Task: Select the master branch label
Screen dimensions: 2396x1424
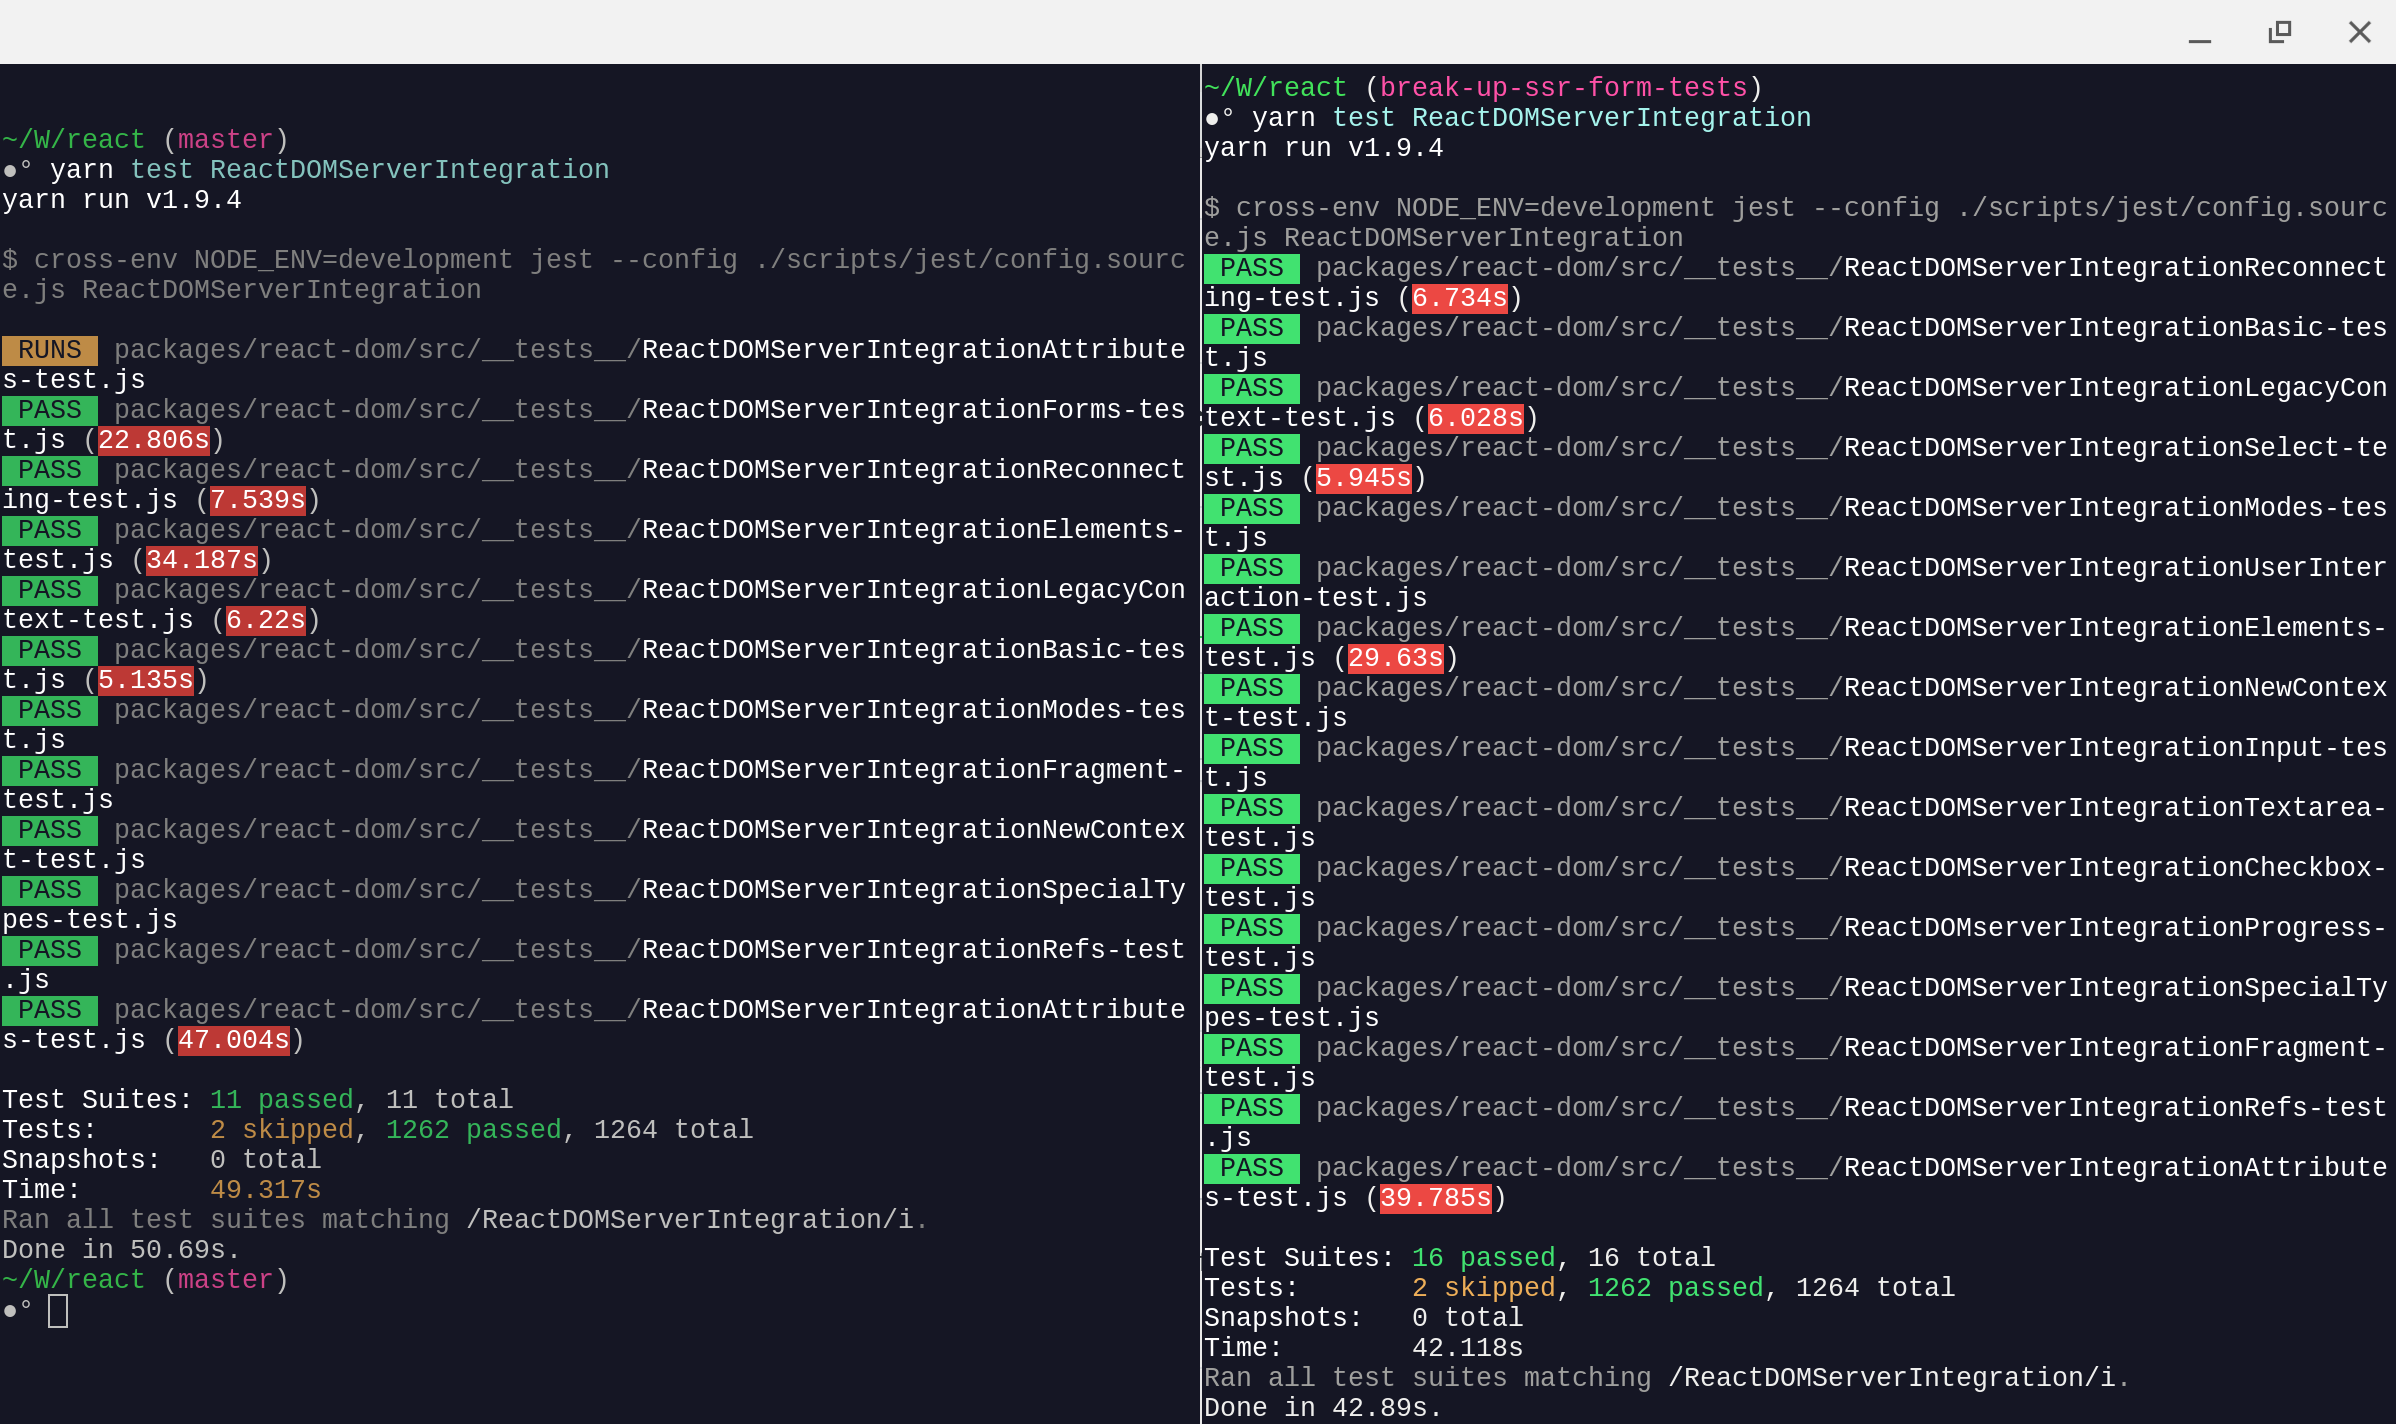Action: coord(223,139)
